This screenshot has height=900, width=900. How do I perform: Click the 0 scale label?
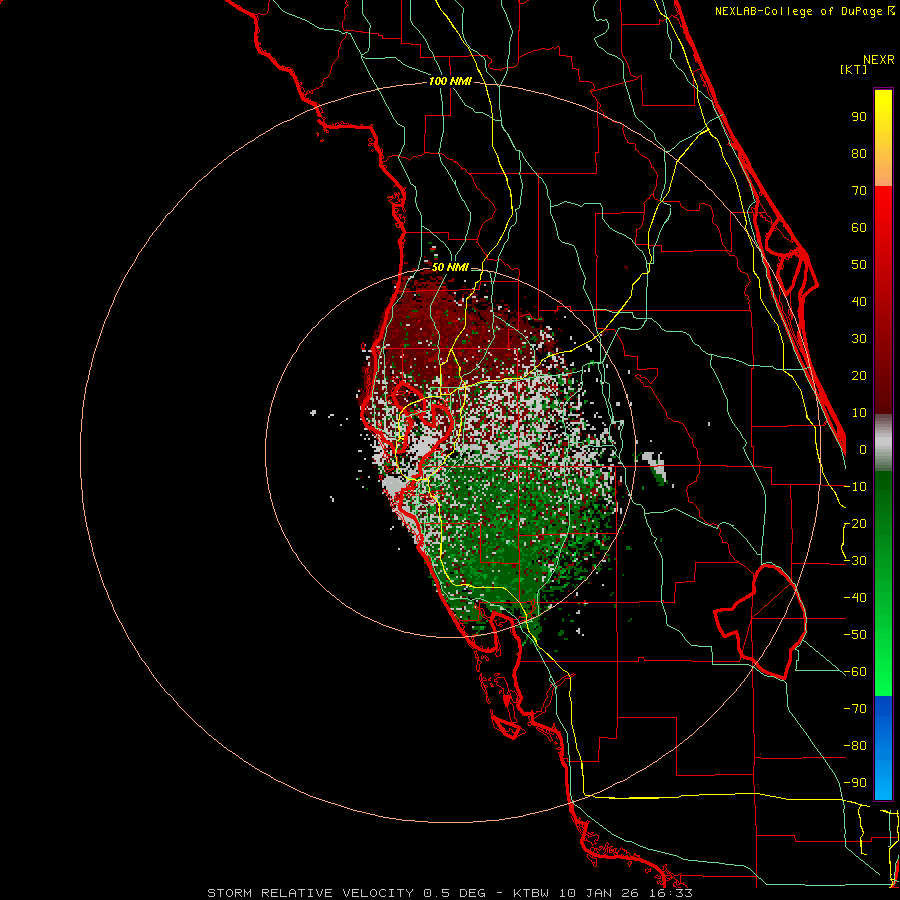pyautogui.click(x=863, y=450)
